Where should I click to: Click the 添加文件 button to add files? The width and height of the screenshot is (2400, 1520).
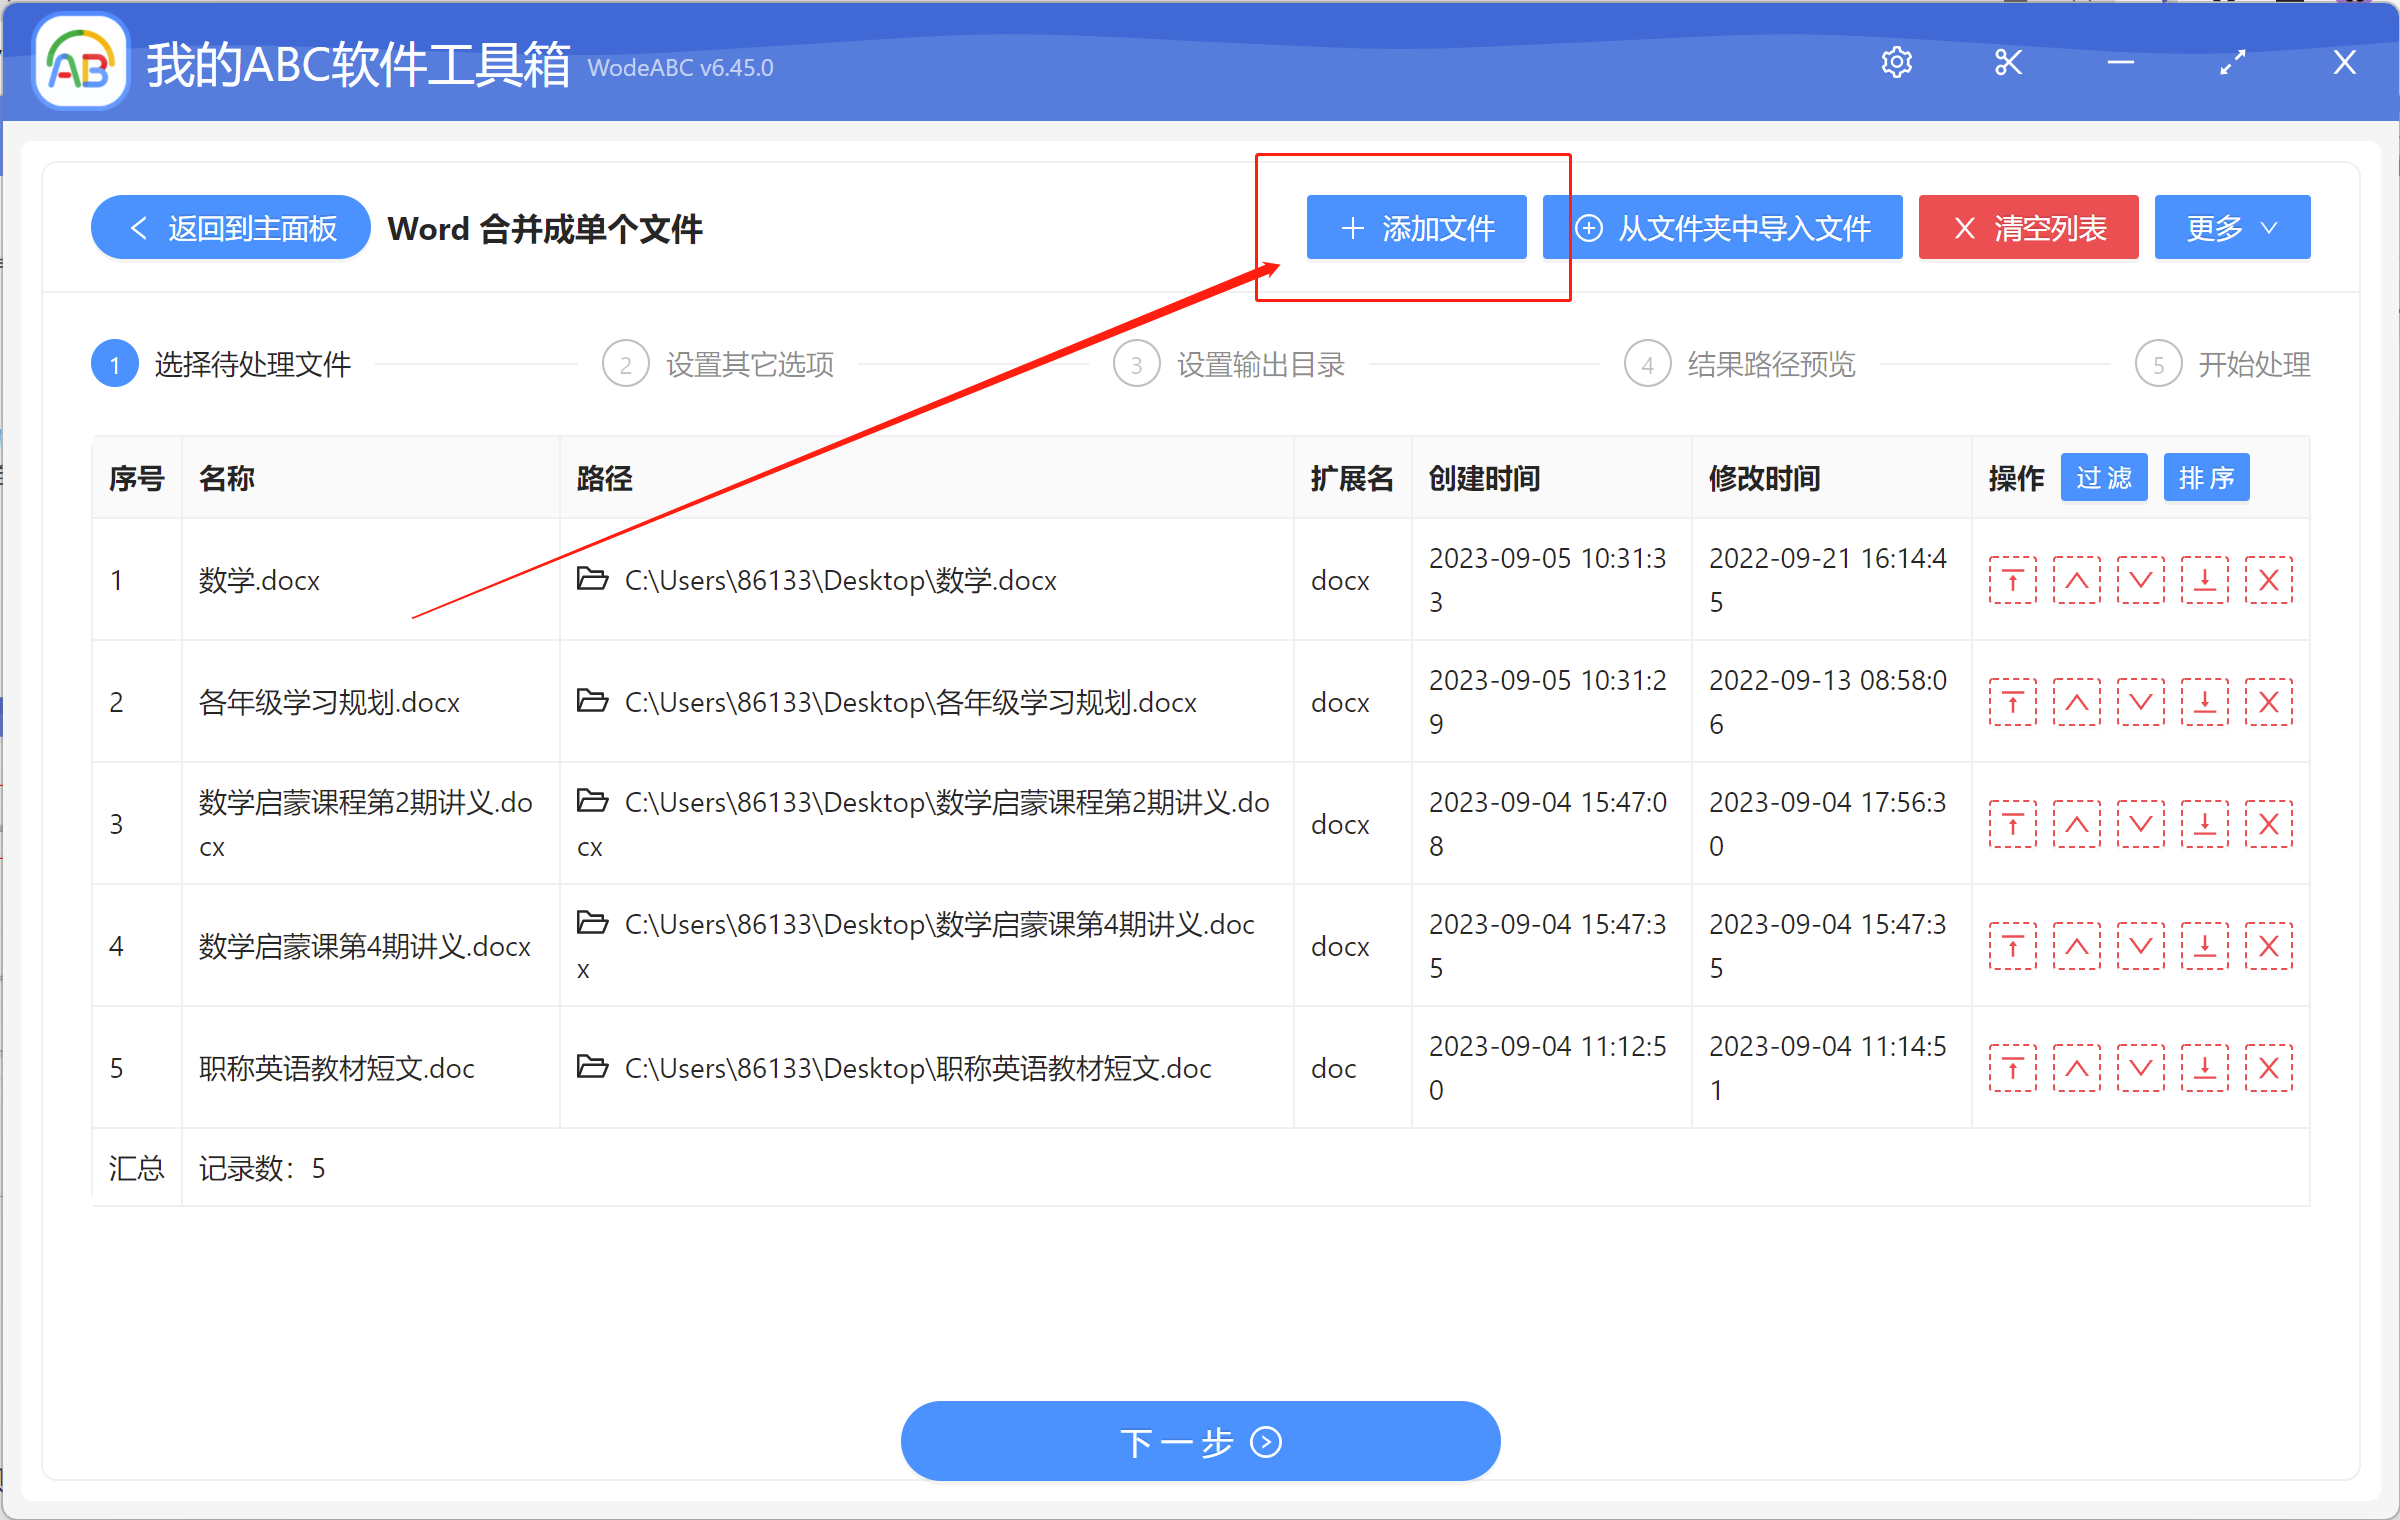point(1416,227)
